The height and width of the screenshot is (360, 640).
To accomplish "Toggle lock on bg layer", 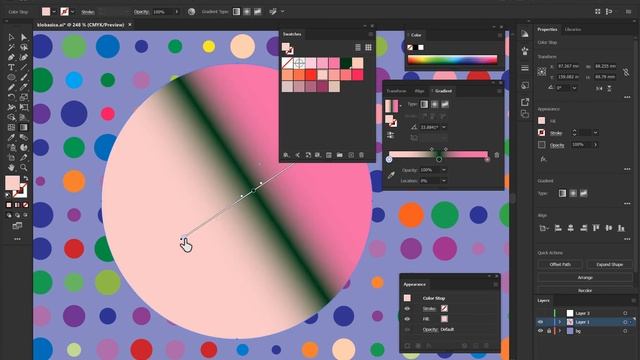I will pos(549,331).
